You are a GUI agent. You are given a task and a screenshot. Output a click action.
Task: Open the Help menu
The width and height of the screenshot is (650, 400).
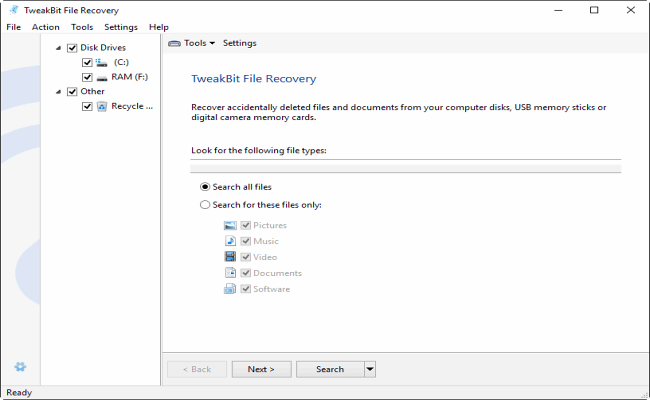(x=159, y=27)
